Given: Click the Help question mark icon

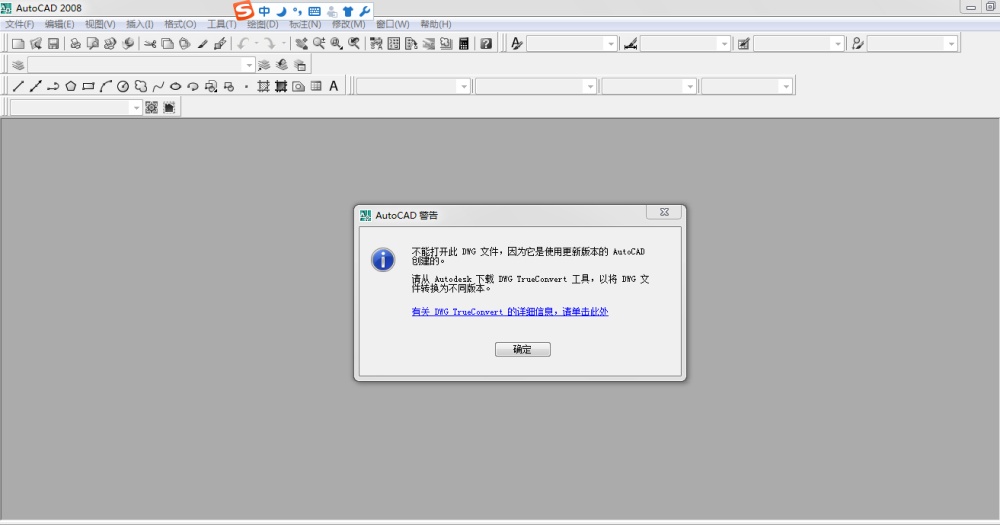Looking at the screenshot, I should 486,44.
